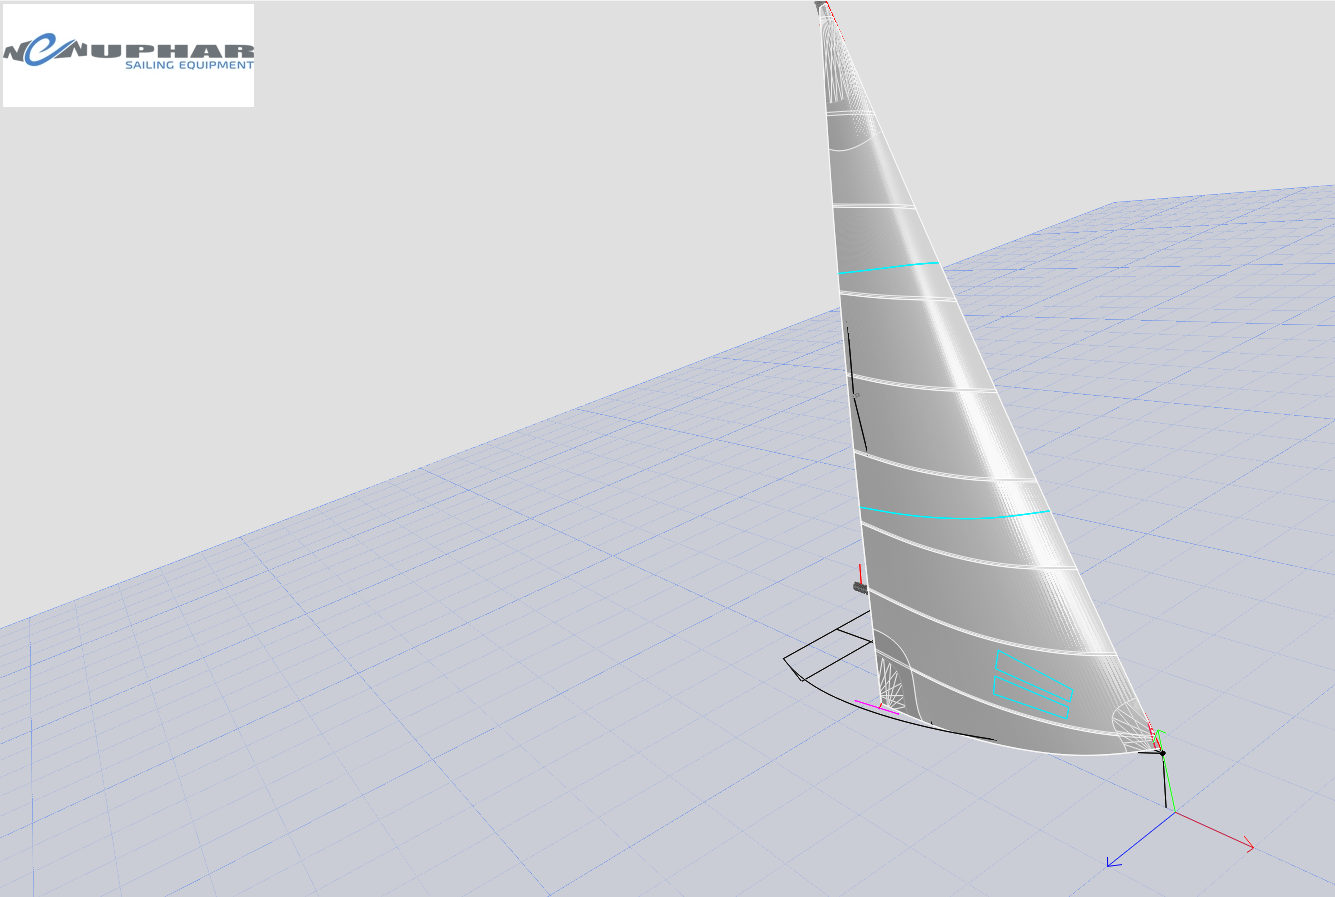This screenshot has width=1335, height=897.
Task: Click the Nenuphar Sailing Equipment logo
Action: click(128, 55)
